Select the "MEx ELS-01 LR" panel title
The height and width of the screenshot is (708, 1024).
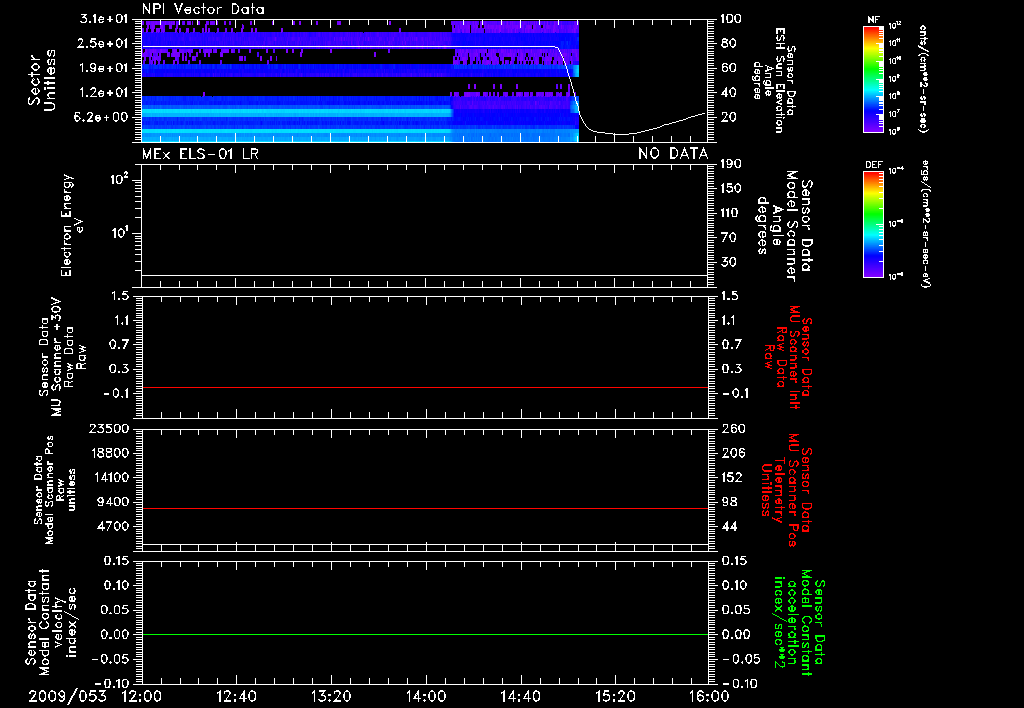pos(200,153)
